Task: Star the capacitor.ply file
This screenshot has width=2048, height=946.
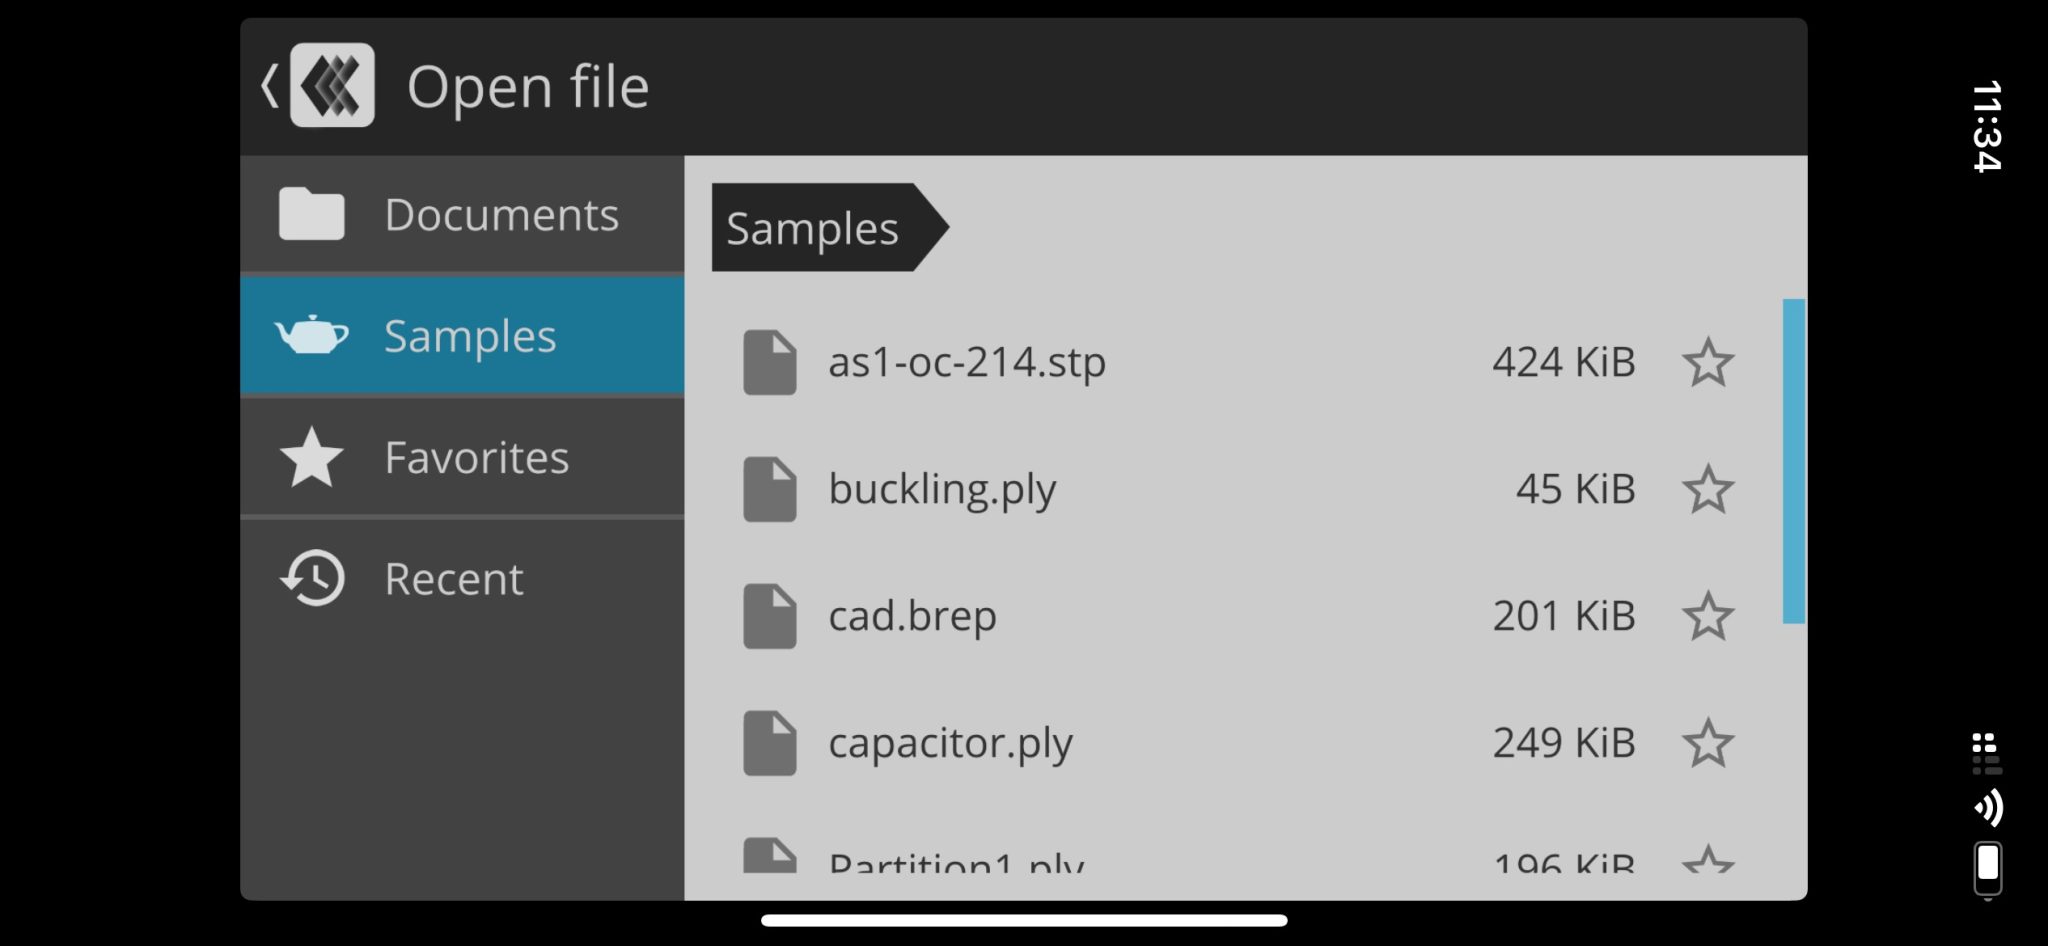Action: point(1707,743)
